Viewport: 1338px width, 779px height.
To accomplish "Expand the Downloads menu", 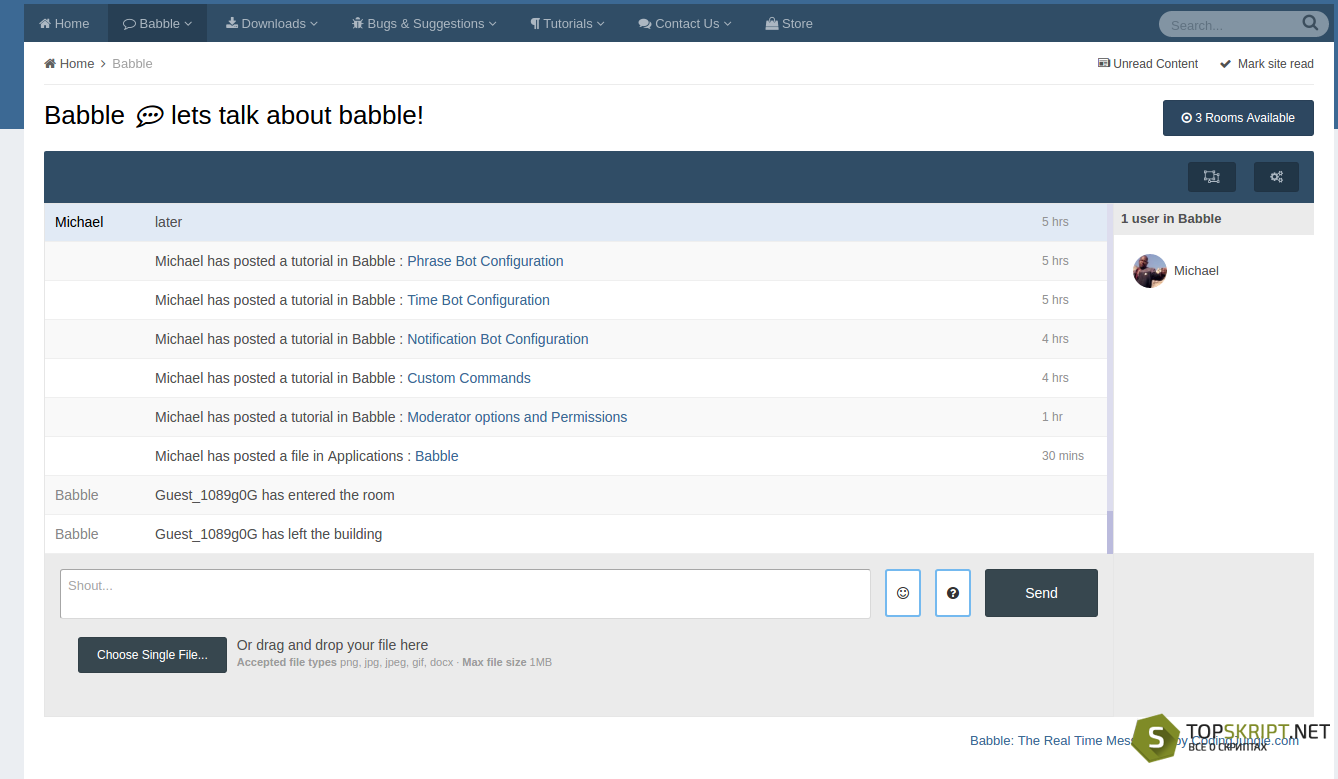I will tap(272, 23).
